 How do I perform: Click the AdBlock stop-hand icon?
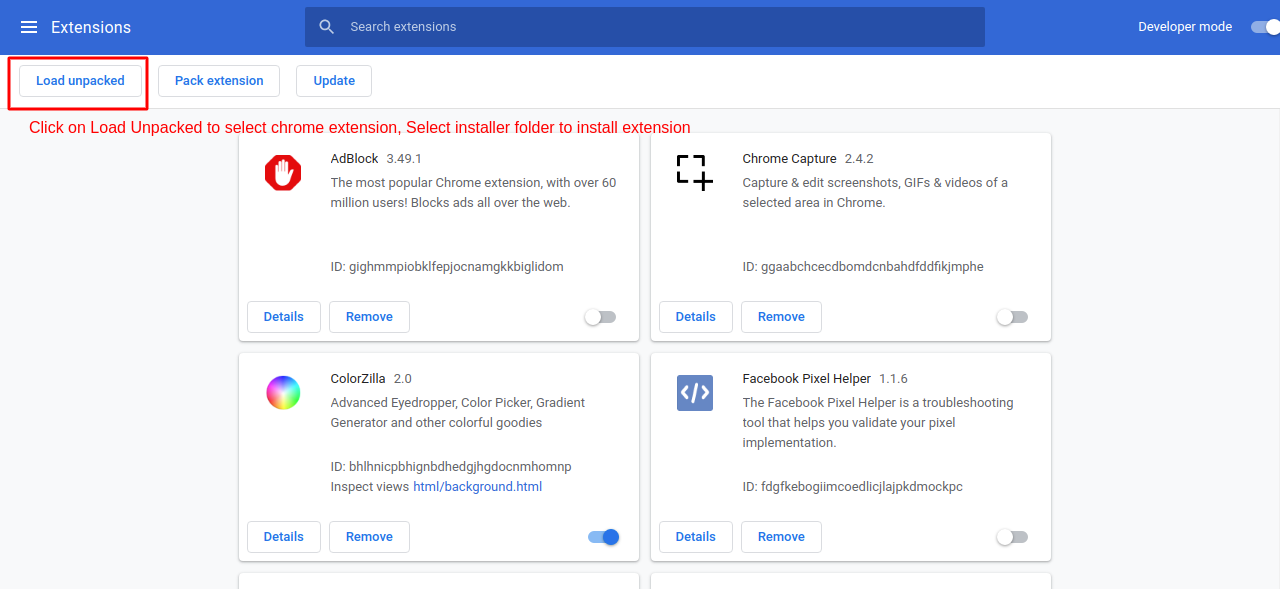(x=283, y=173)
